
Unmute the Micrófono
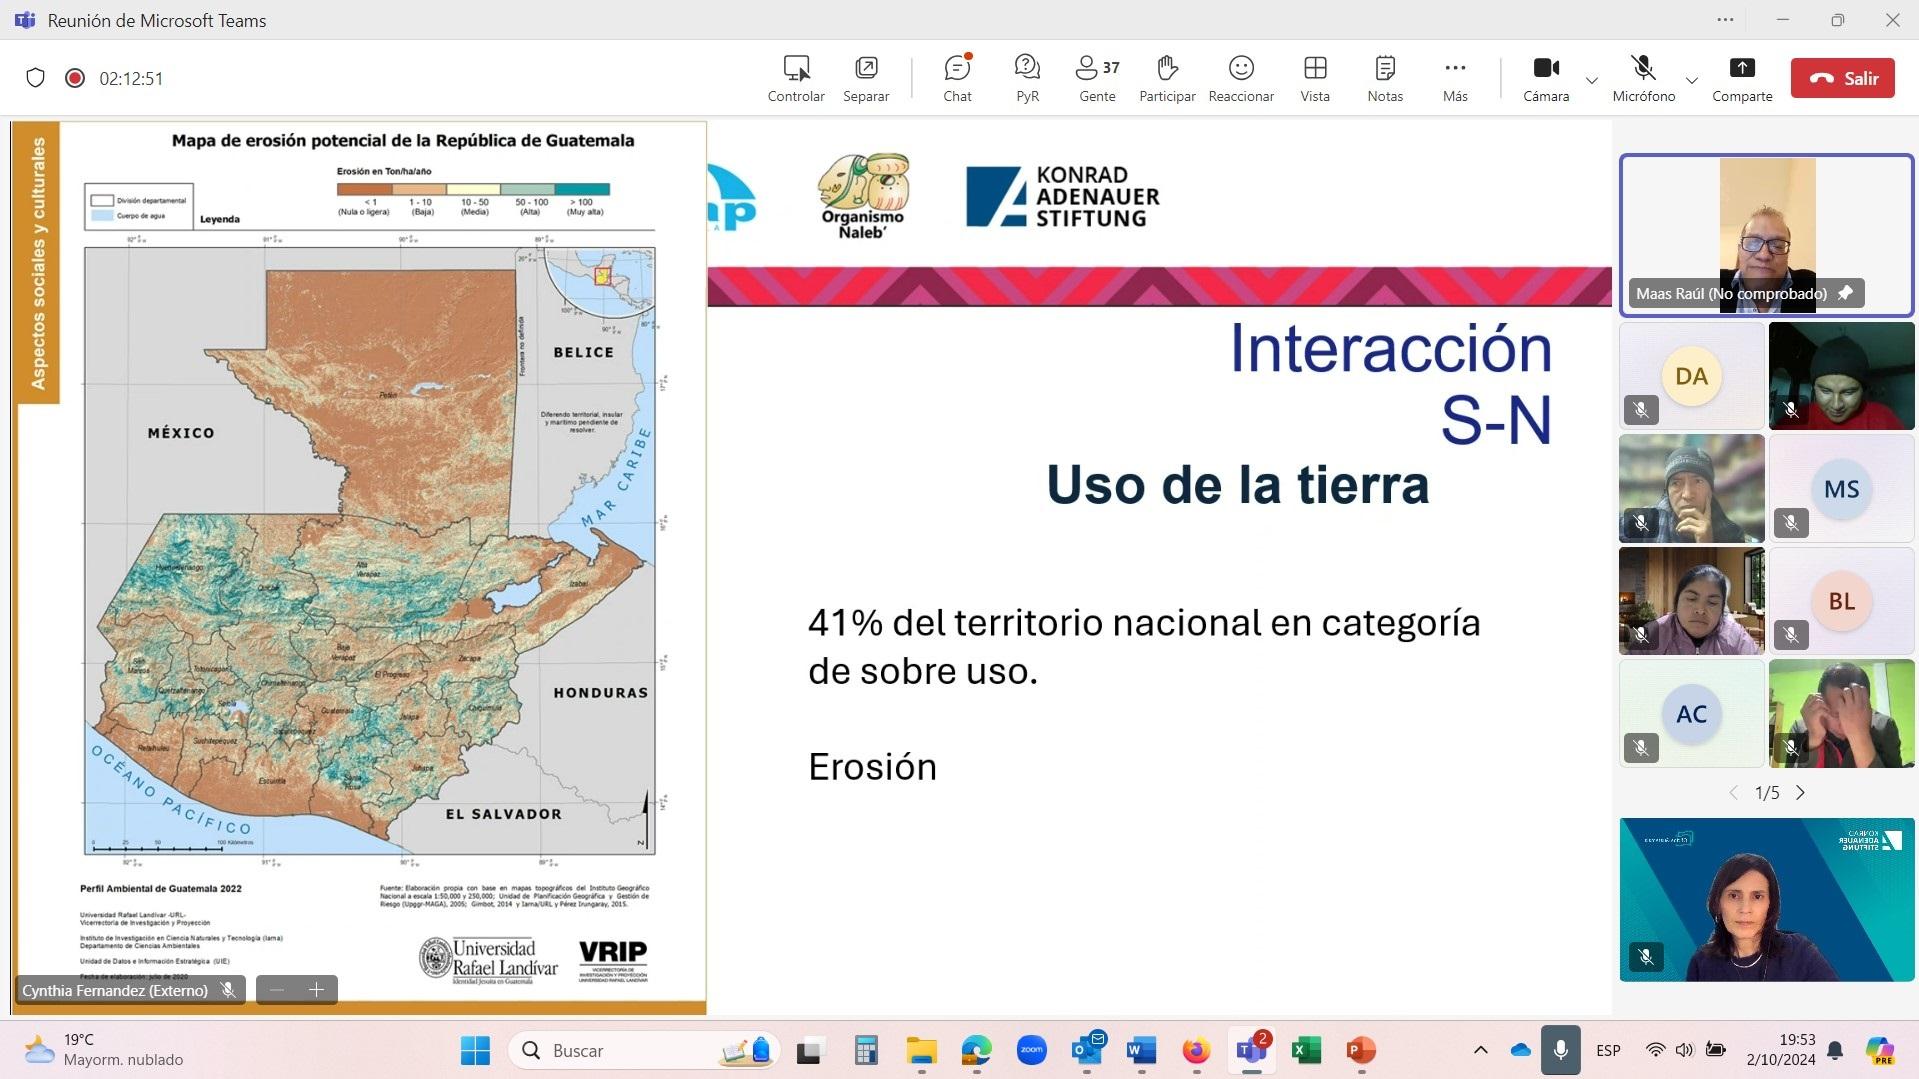click(x=1643, y=78)
